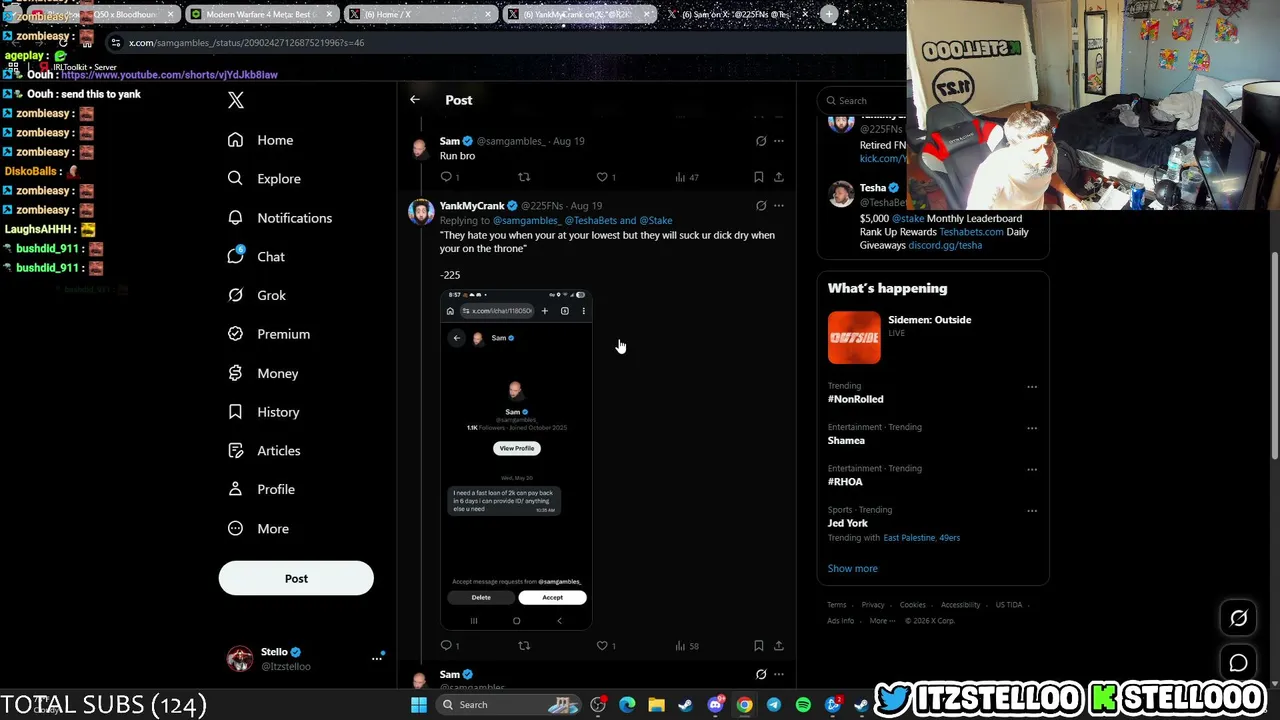
Task: Open the @Stake mention in reply line
Action: (x=656, y=220)
